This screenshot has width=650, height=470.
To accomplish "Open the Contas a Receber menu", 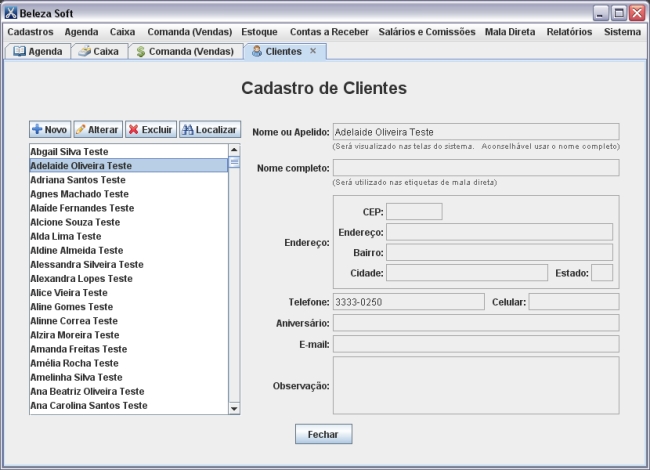I will tap(329, 32).
